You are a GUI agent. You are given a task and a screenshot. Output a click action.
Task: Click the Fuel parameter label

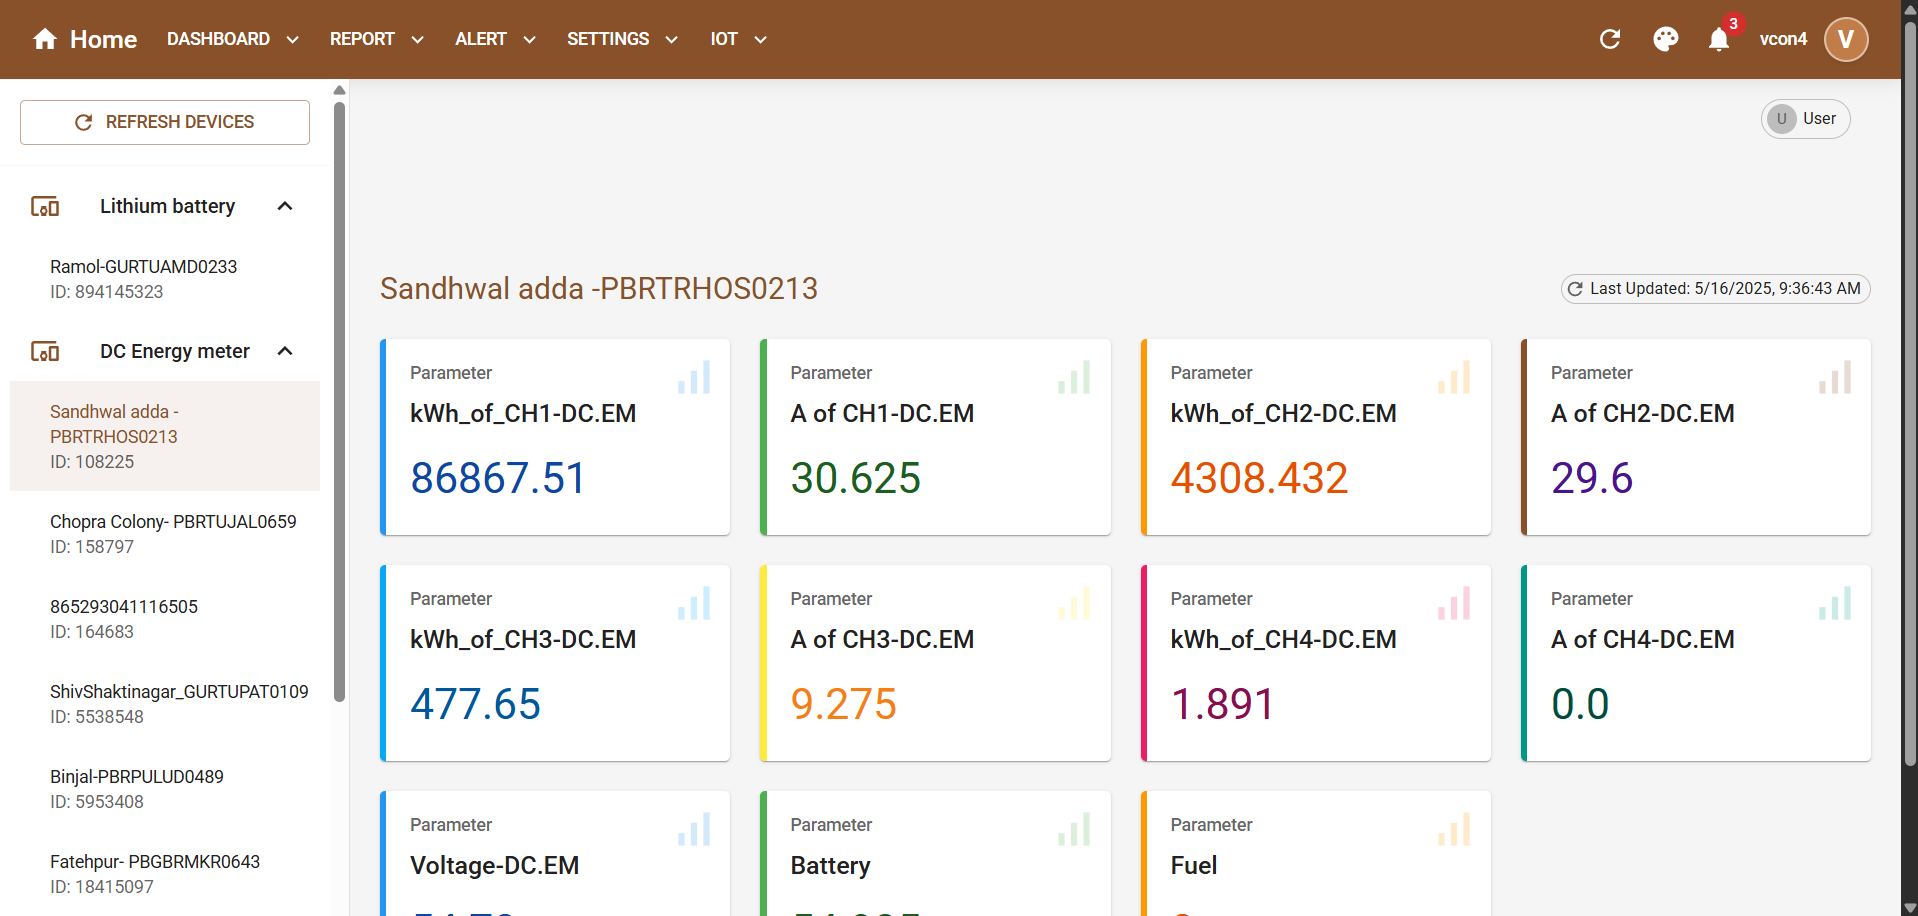tap(1194, 866)
